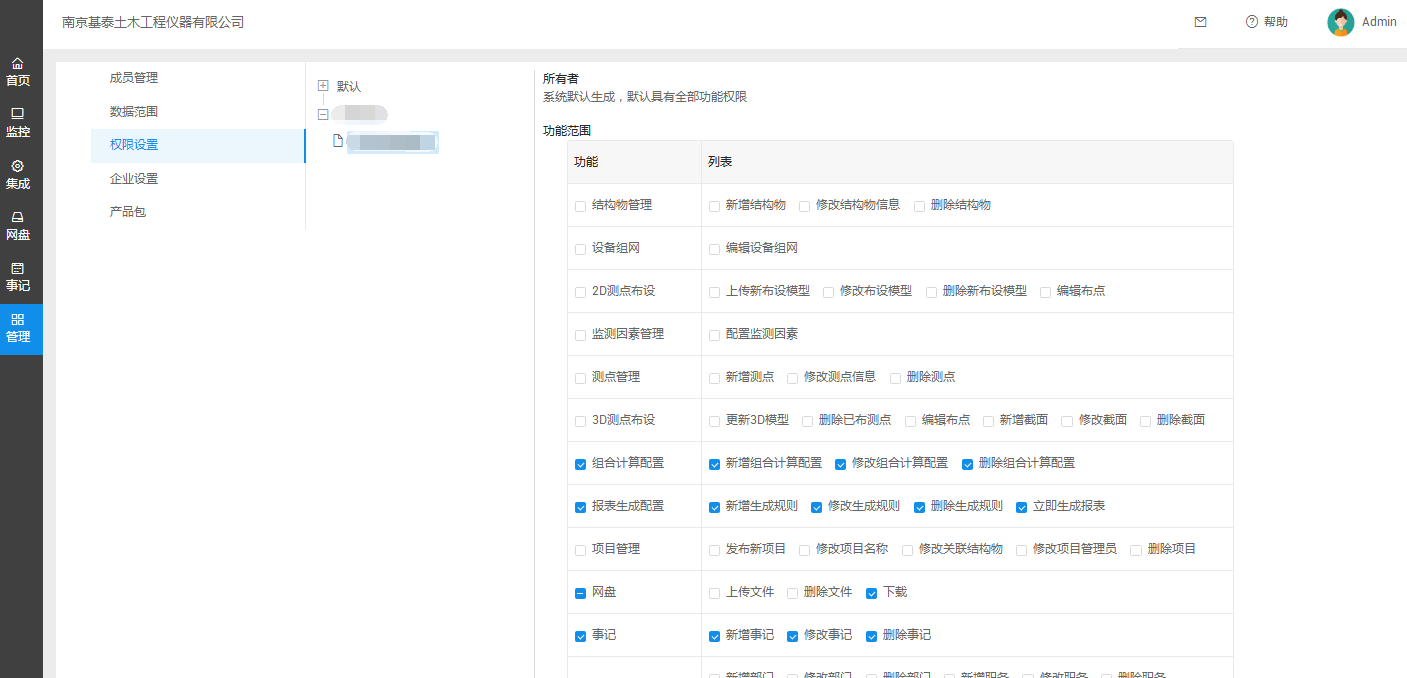Image resolution: width=1407 pixels, height=678 pixels.
Task: Open the 产品包 menu entry
Action: [x=128, y=212]
